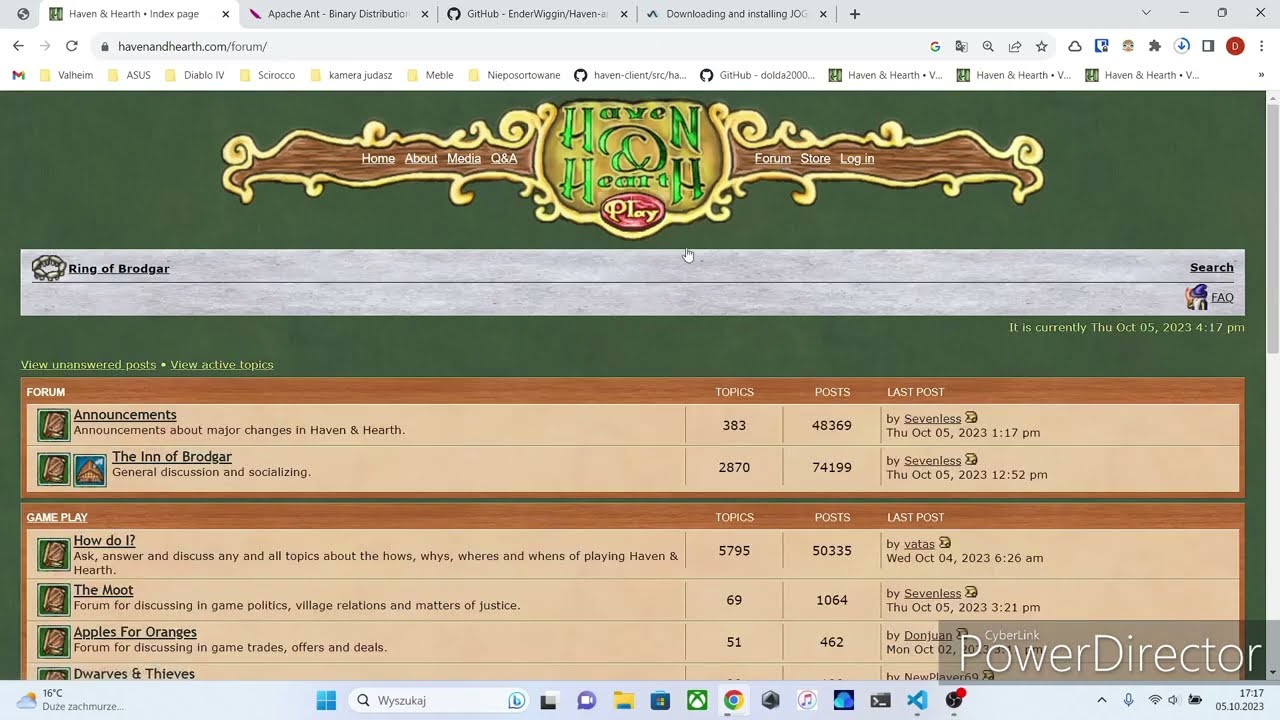View latest post icon beside vatas
Image resolution: width=1280 pixels, height=720 pixels.
[x=945, y=543]
